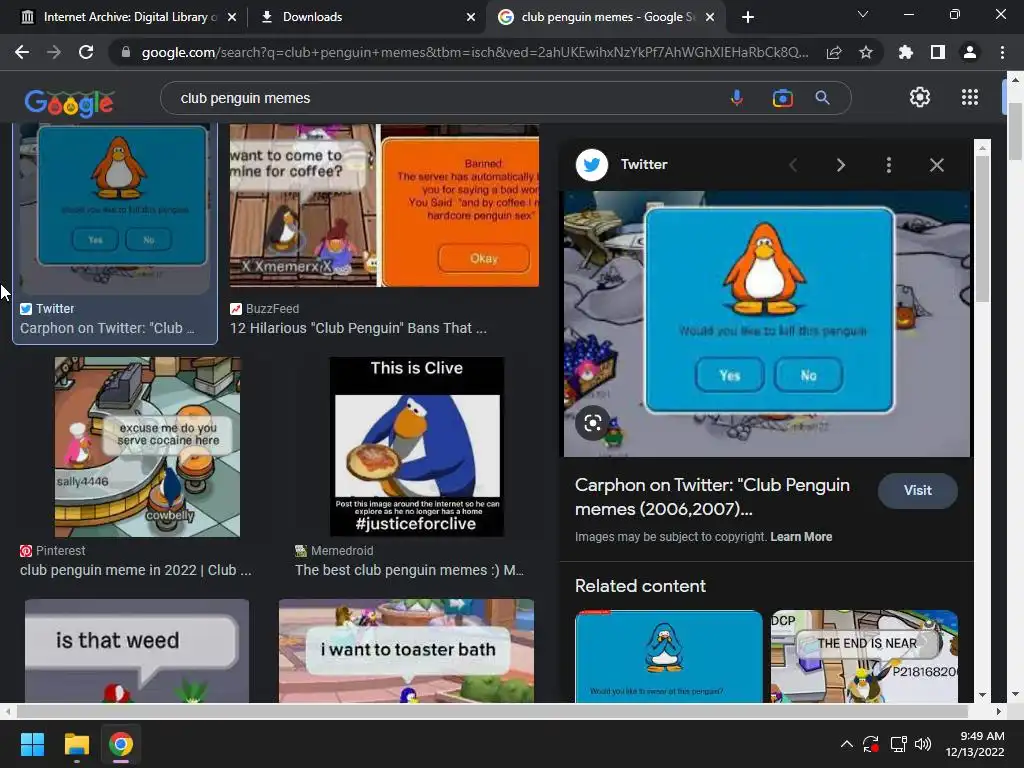The height and width of the screenshot is (768, 1024).
Task: Open the tab search dropdown
Action: tap(863, 14)
